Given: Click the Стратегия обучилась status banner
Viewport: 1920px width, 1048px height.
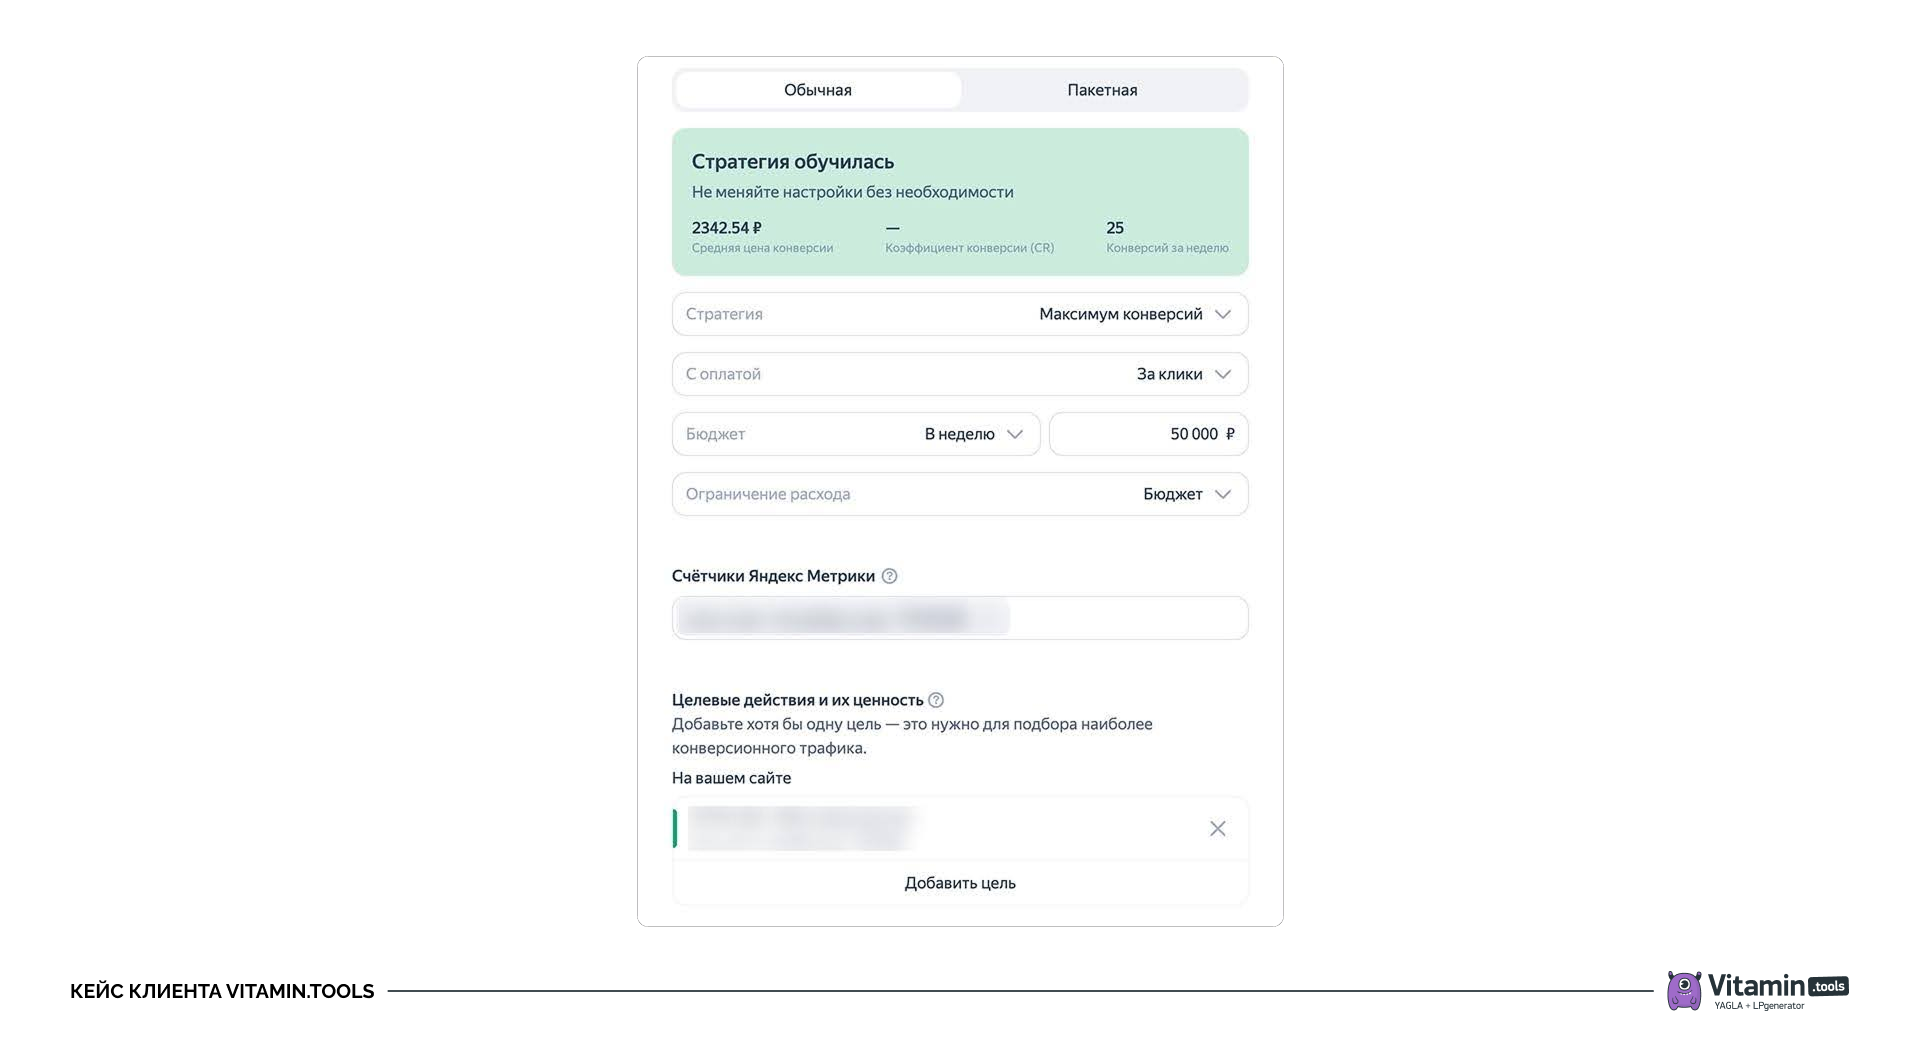Looking at the screenshot, I should [959, 175].
